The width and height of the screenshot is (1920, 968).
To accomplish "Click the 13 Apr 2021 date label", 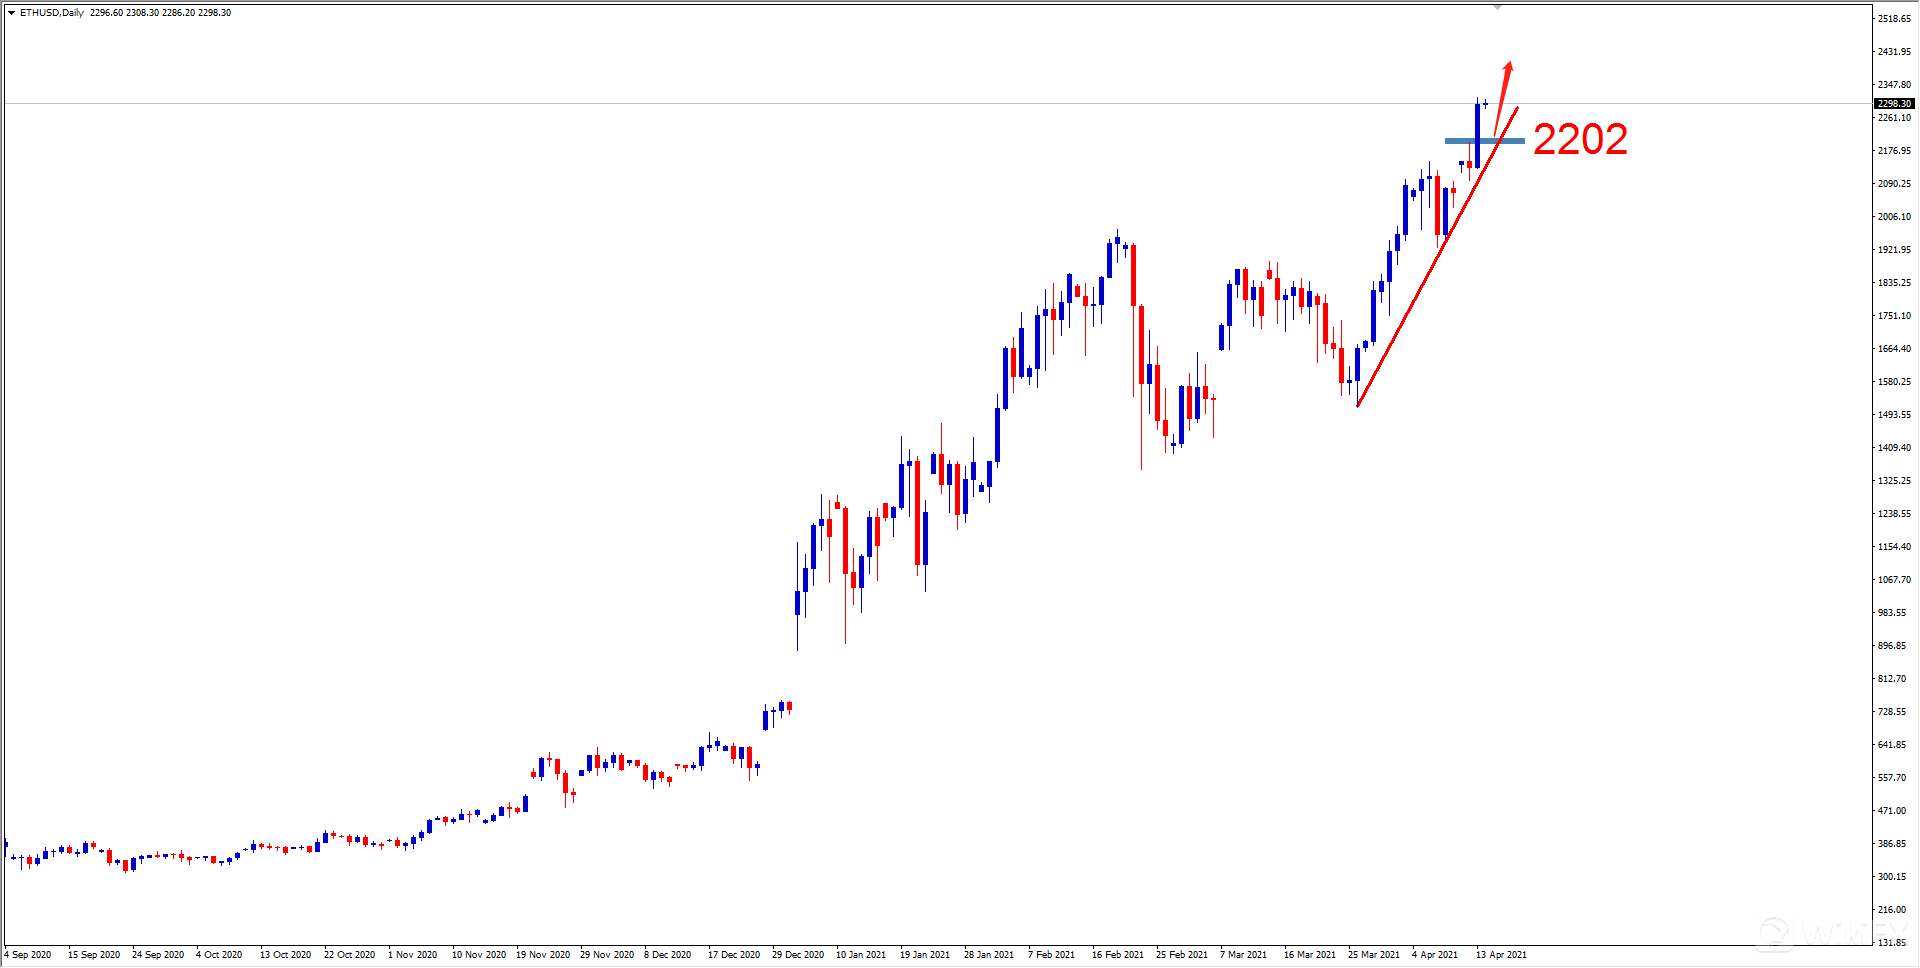I will [1501, 954].
